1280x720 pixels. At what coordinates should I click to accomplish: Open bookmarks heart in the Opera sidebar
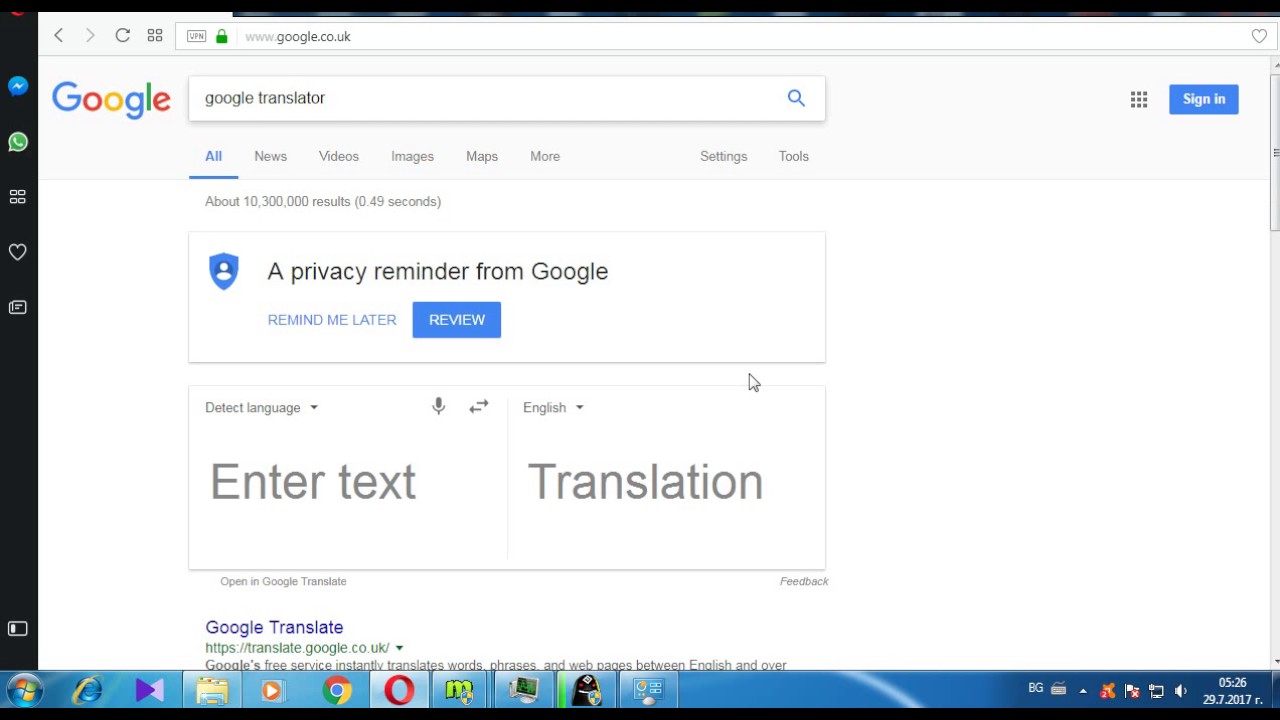(x=18, y=252)
